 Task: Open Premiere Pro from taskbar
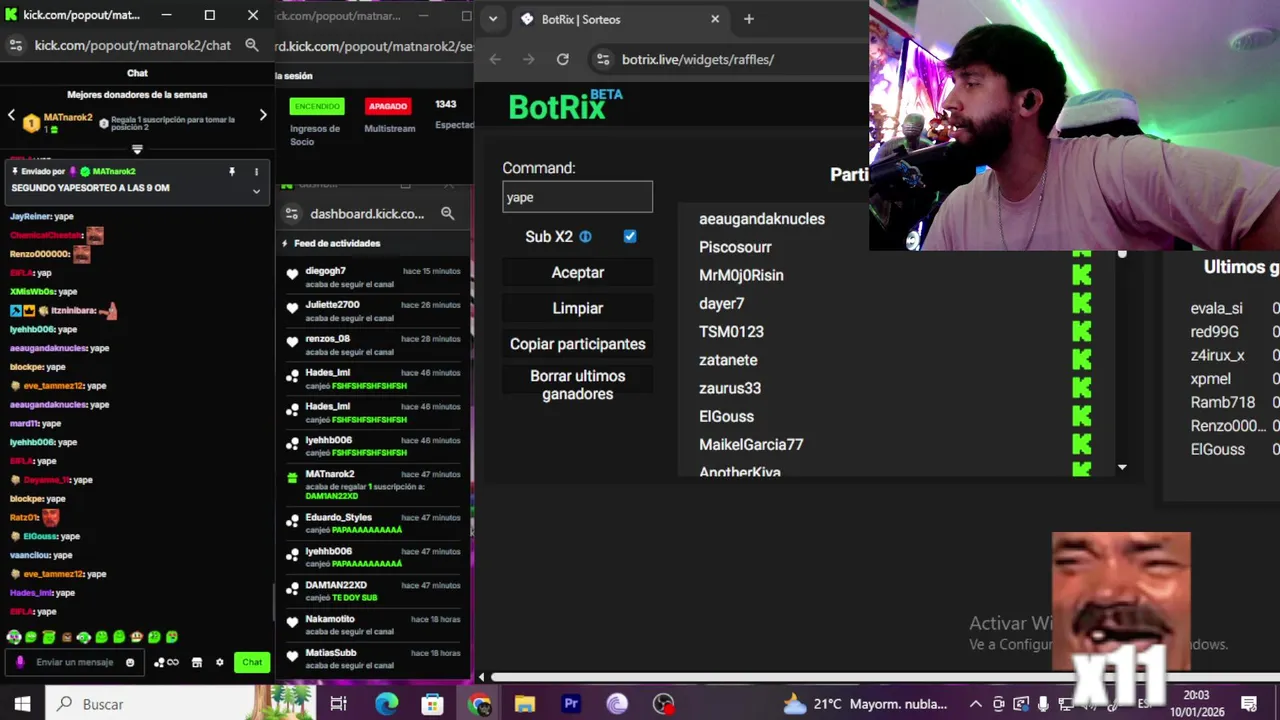pyautogui.click(x=571, y=704)
